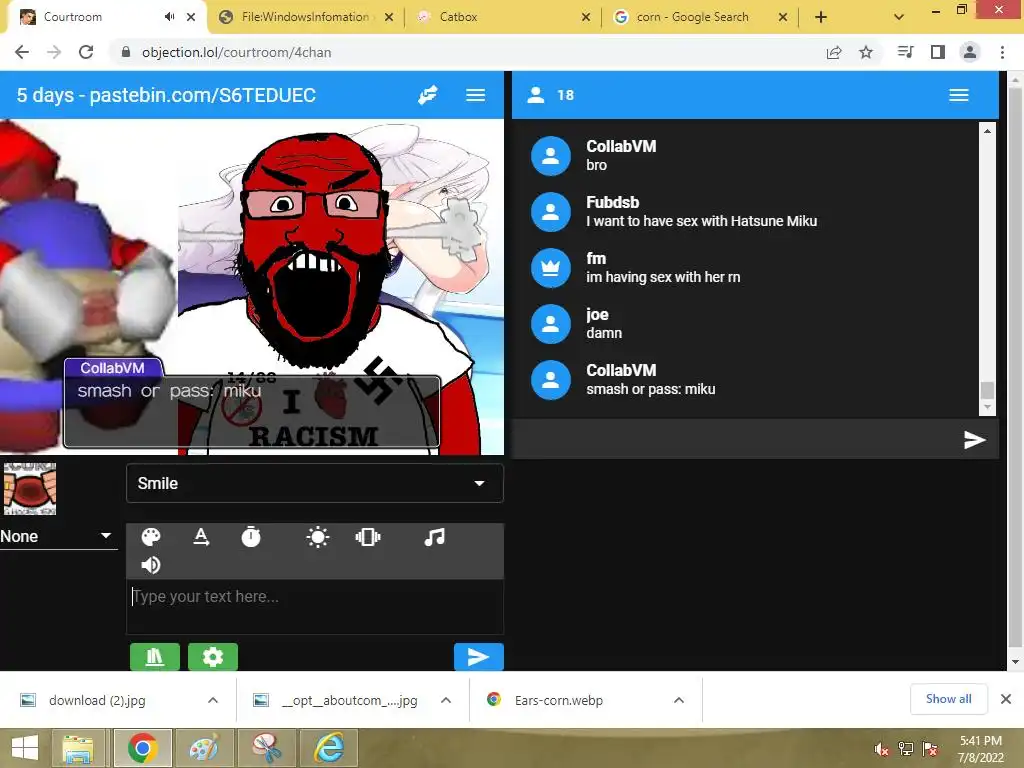Add a flash effect

[x=317, y=537]
